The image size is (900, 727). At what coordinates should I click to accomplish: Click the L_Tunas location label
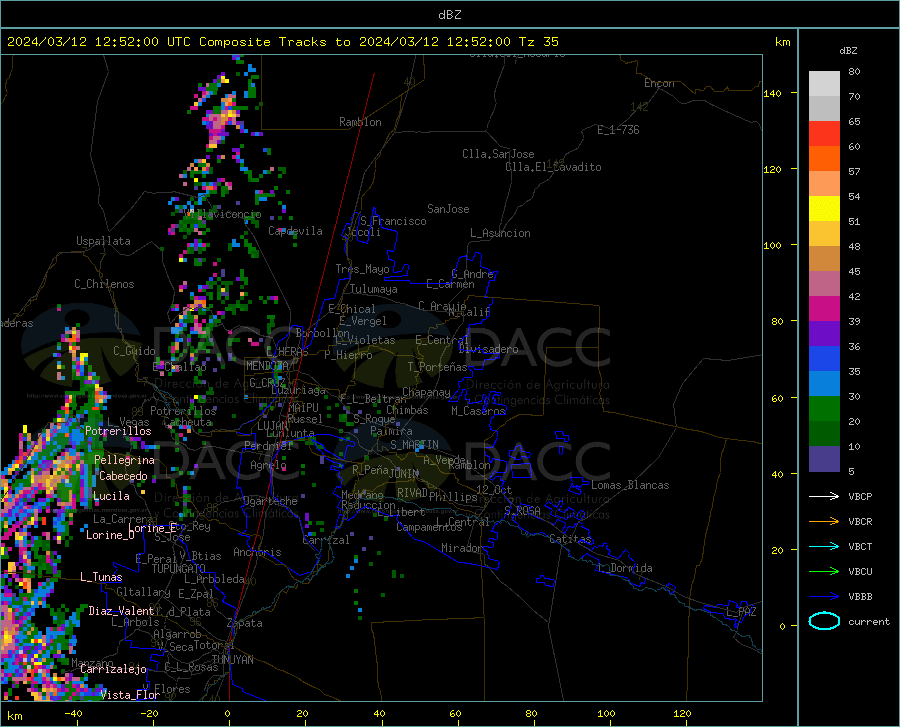tap(101, 577)
